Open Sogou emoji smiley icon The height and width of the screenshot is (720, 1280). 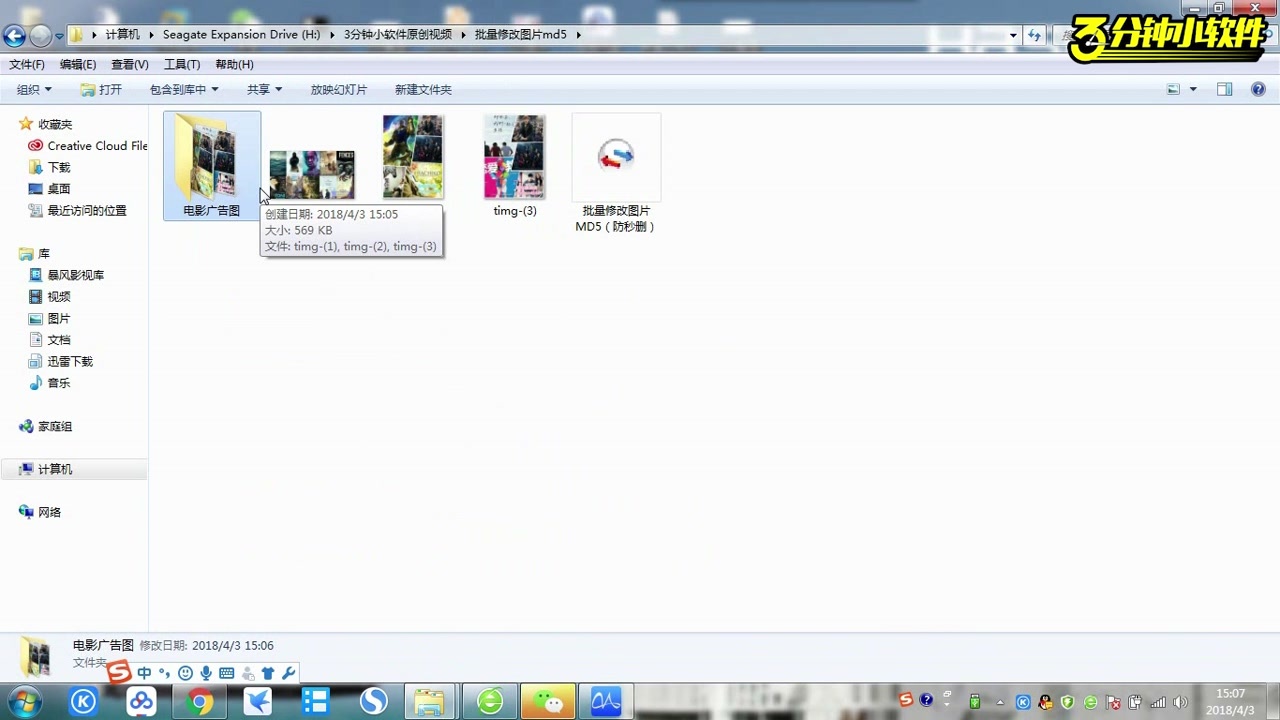(x=185, y=673)
